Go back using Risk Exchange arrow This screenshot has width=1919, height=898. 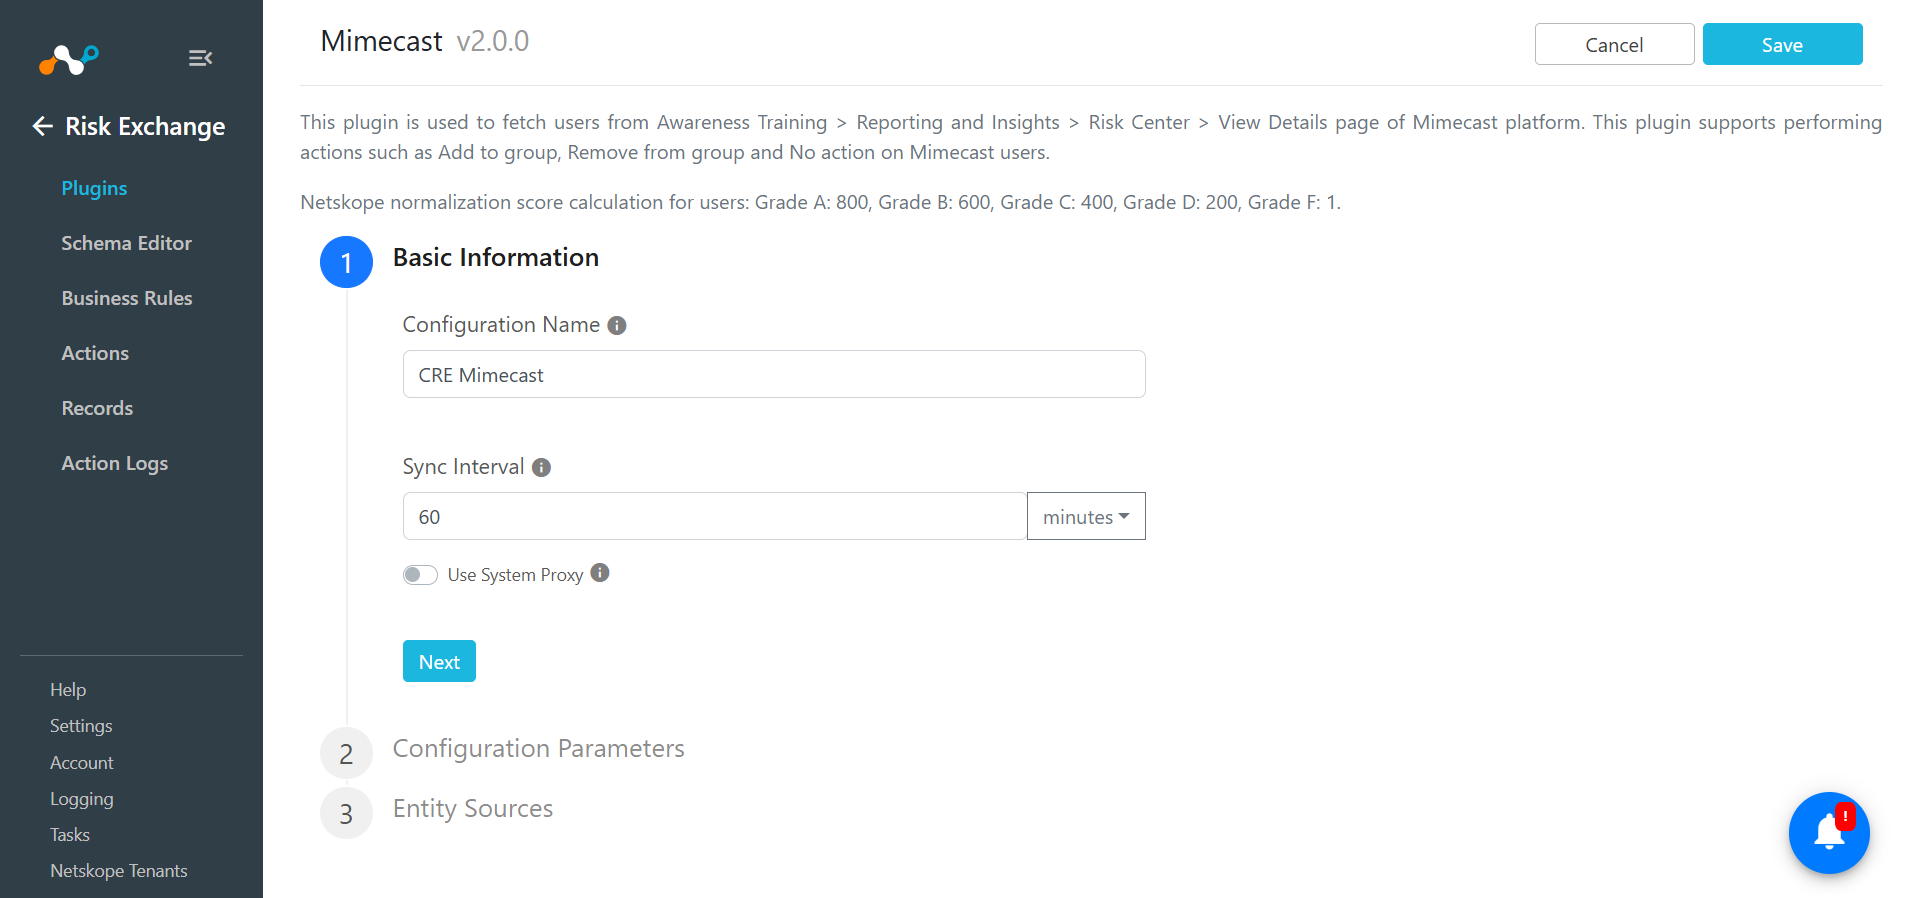42,126
